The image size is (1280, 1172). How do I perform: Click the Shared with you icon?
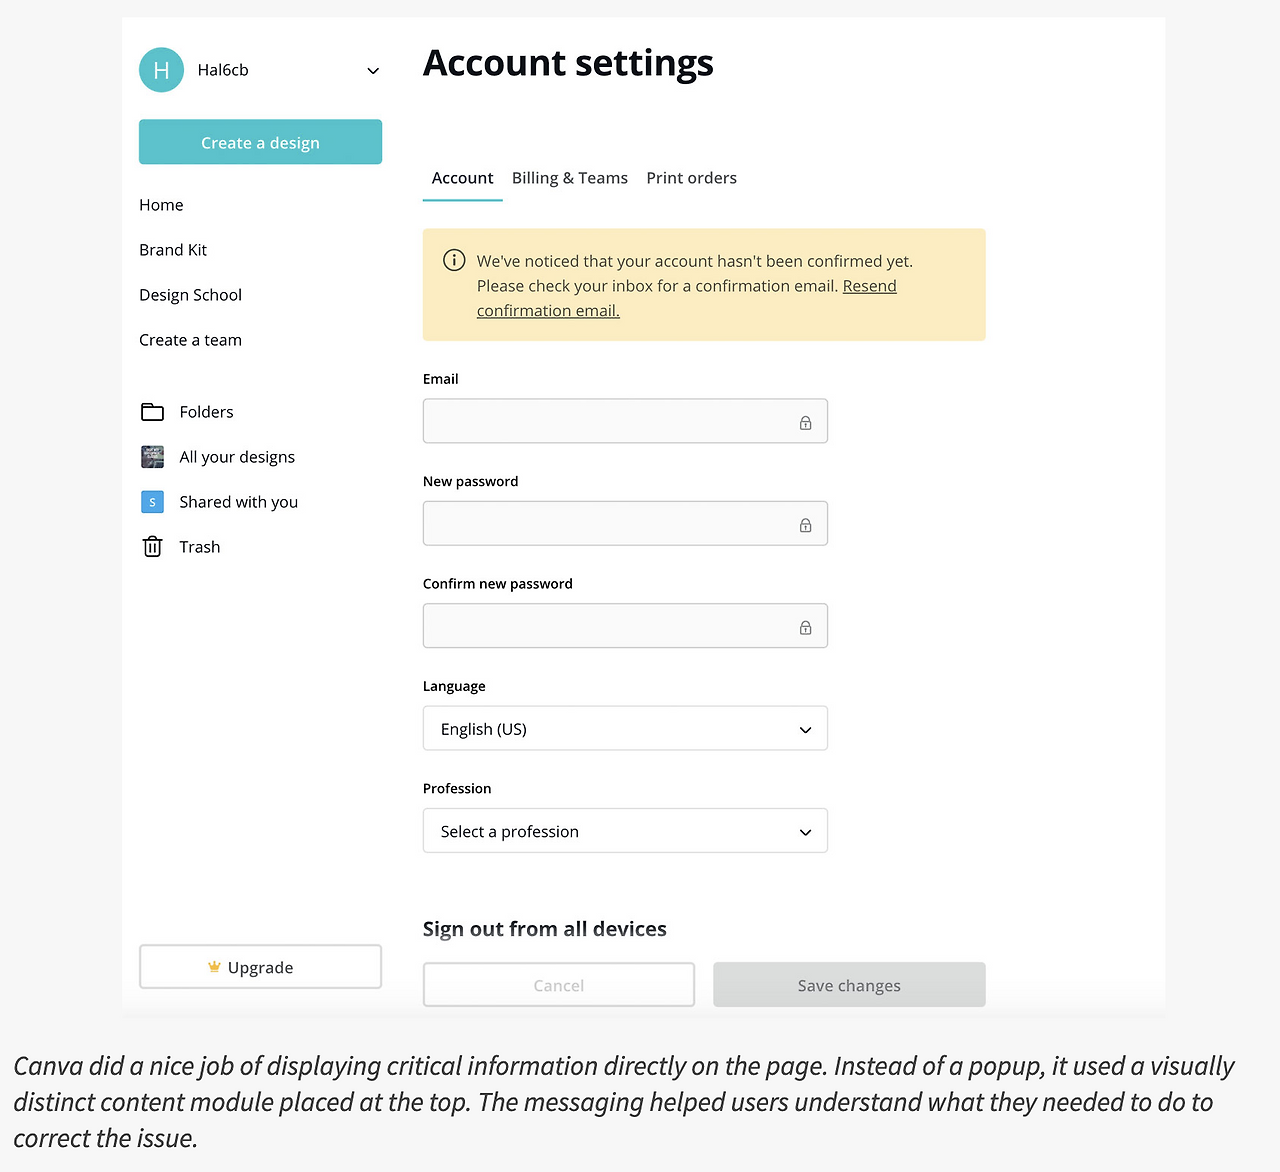click(152, 502)
